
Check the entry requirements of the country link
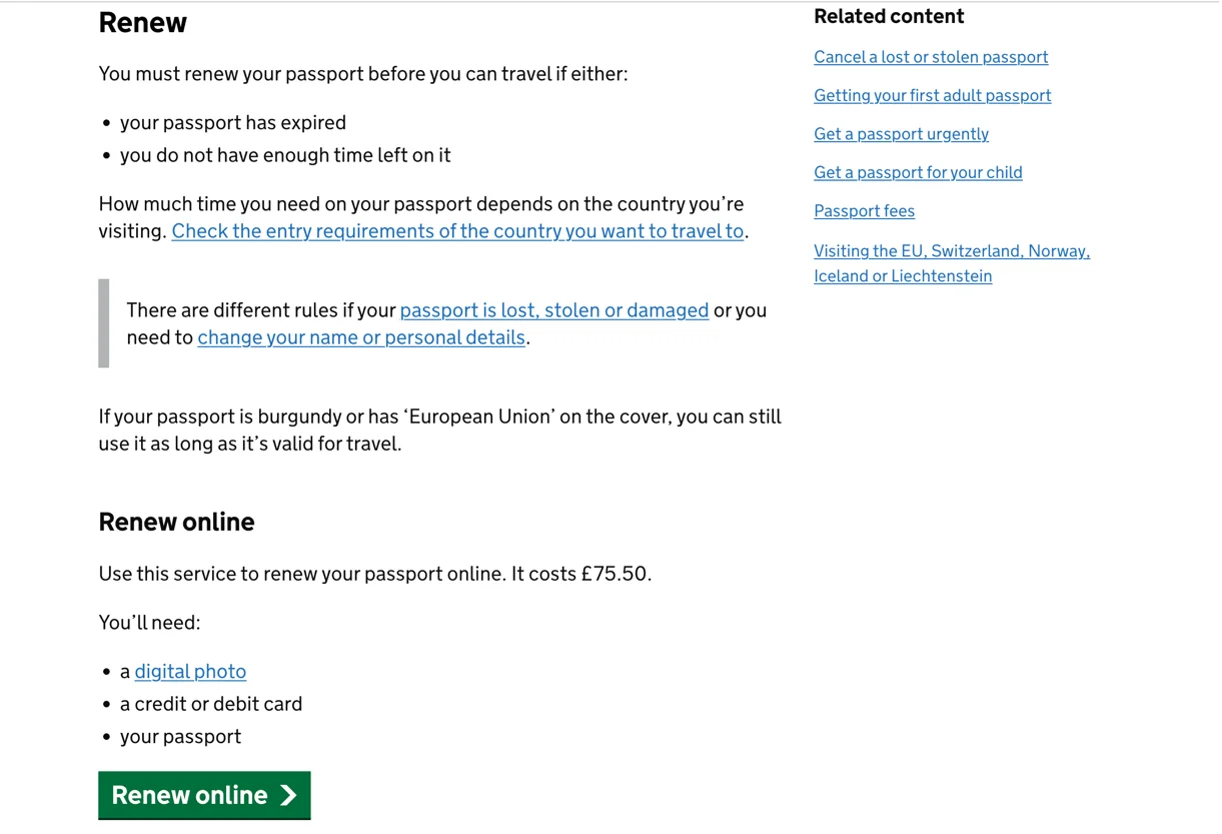tap(457, 231)
